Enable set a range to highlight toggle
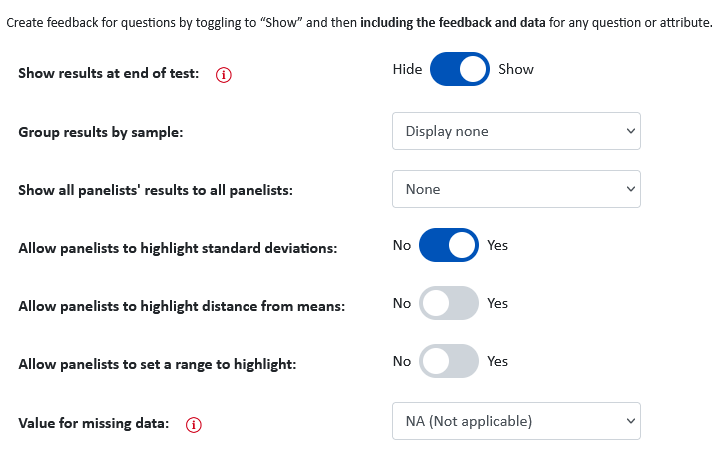721x457 pixels. [449, 361]
